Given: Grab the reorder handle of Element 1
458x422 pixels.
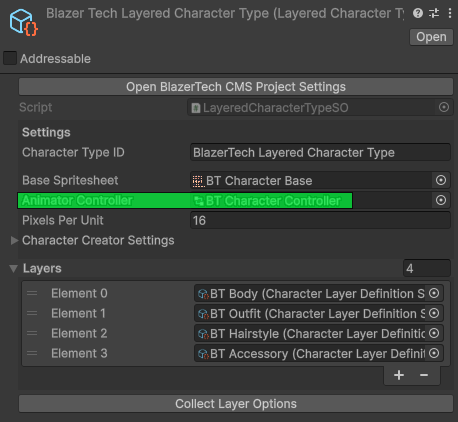Looking at the screenshot, I should 32,313.
